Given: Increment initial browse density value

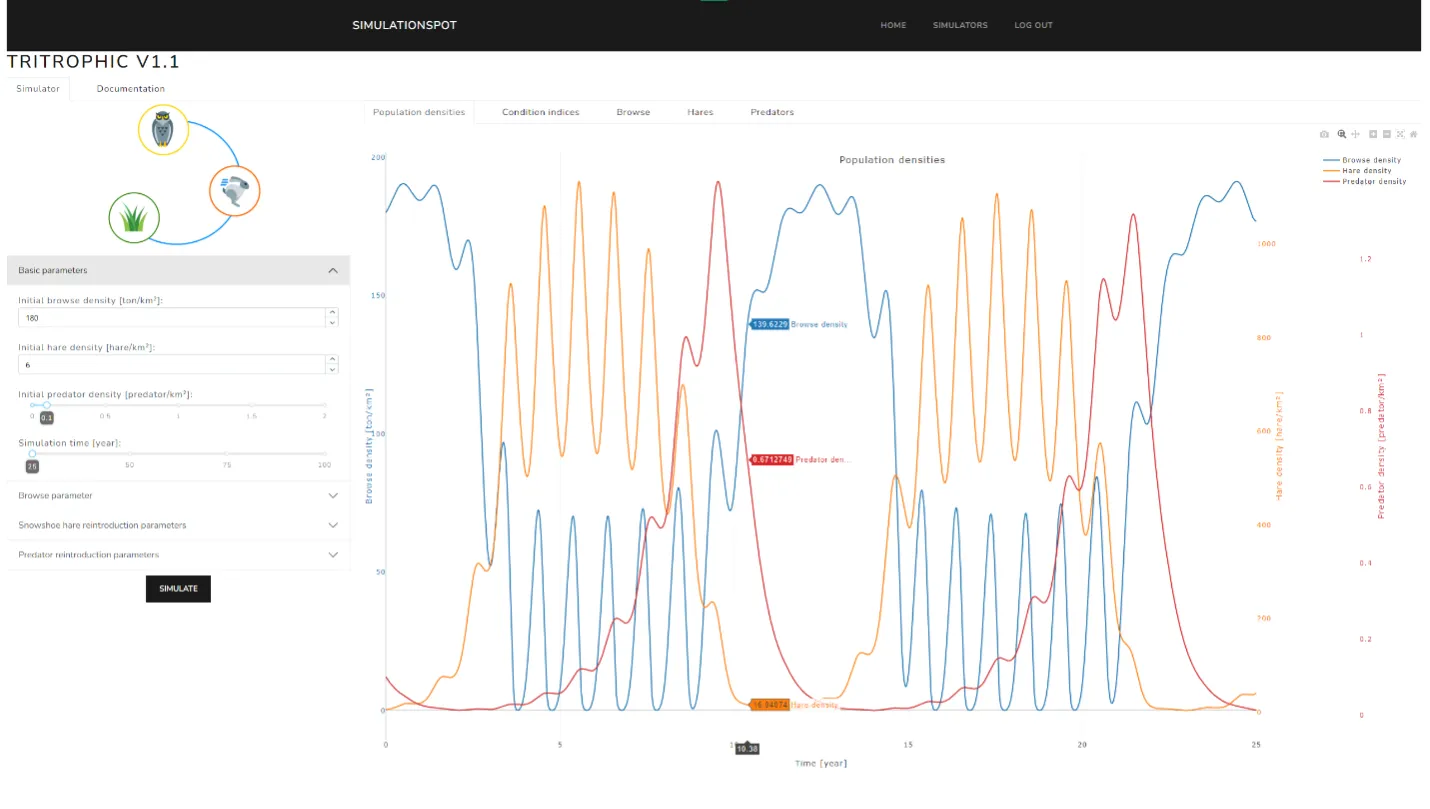Looking at the screenshot, I should 332,312.
